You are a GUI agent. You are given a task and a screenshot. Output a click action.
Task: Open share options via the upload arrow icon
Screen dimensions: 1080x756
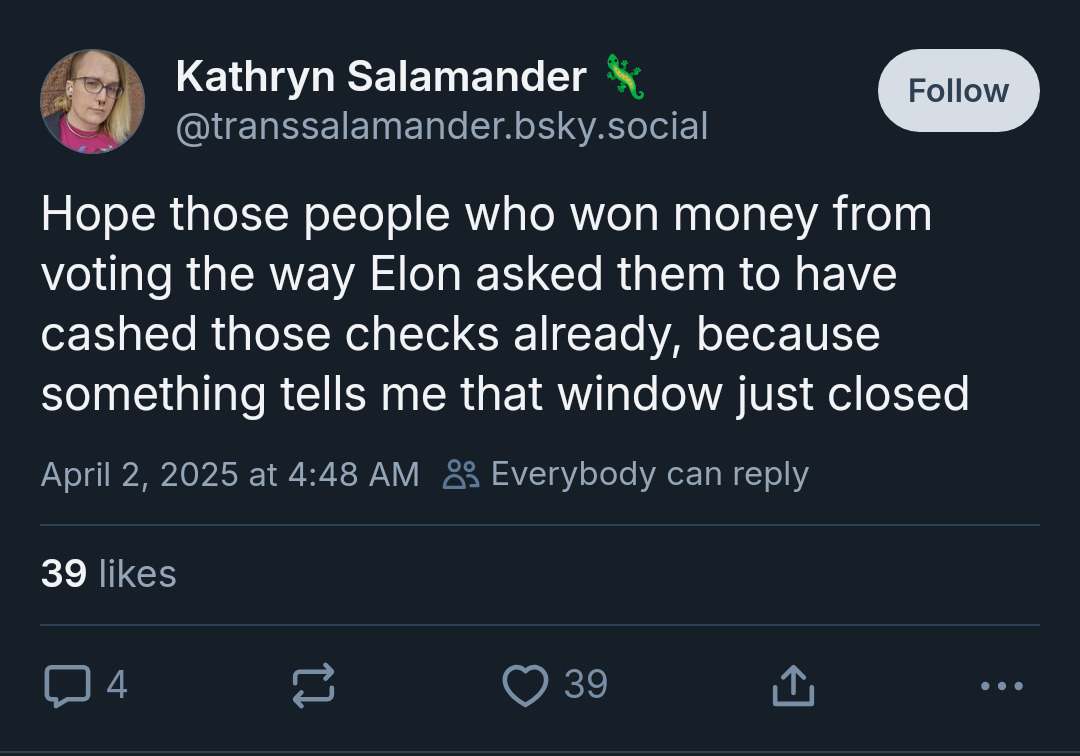pyautogui.click(x=793, y=686)
